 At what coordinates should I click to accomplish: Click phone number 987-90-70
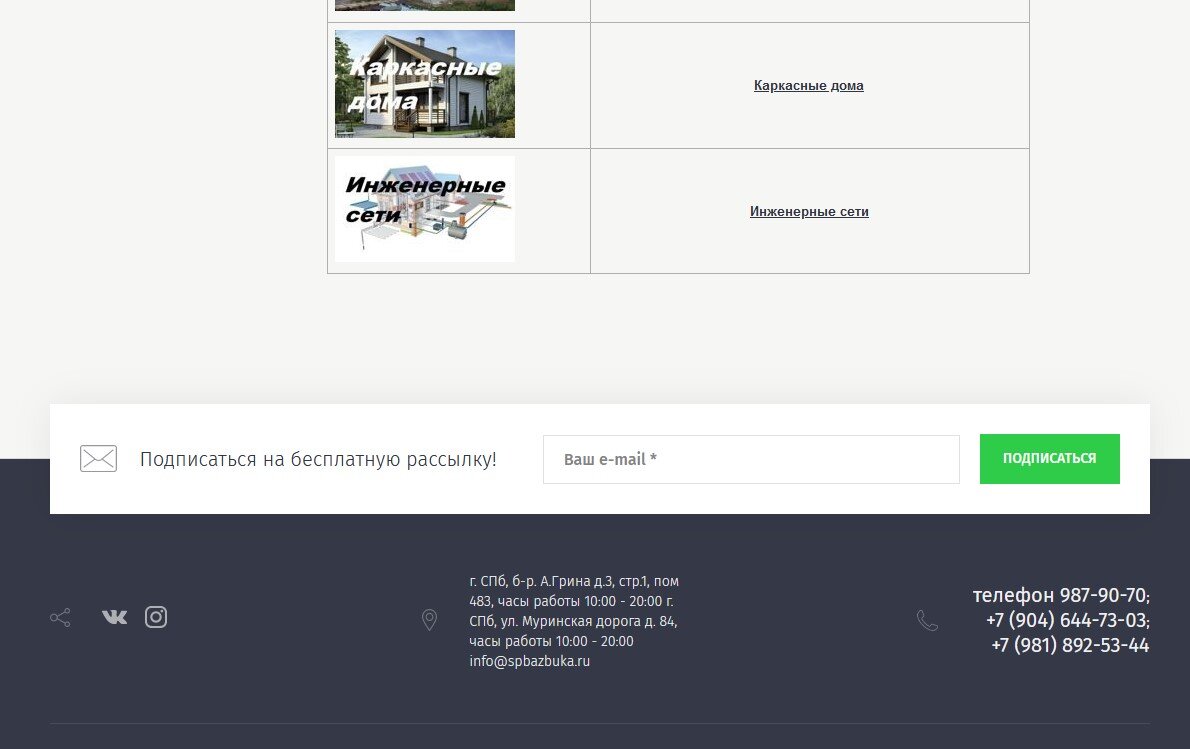coord(1104,595)
